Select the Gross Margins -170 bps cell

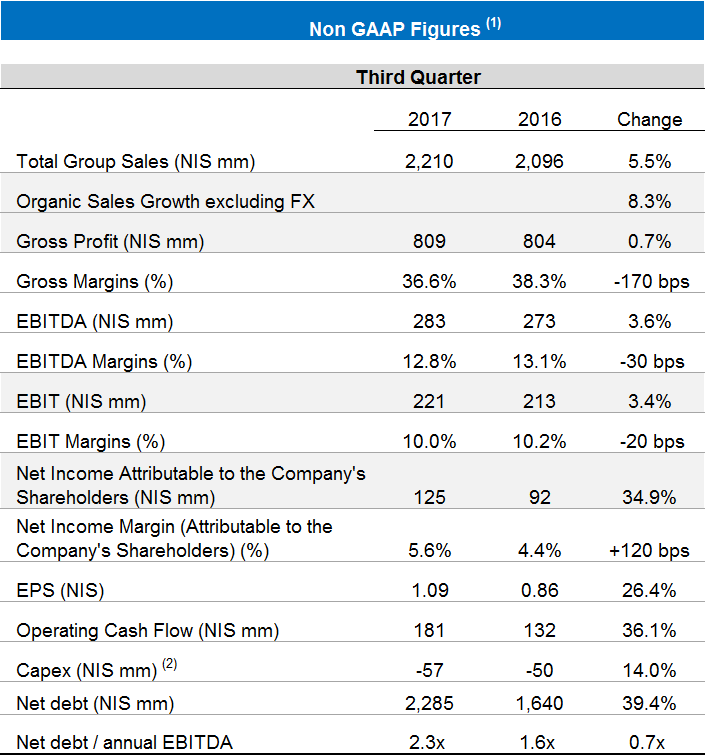point(649,281)
